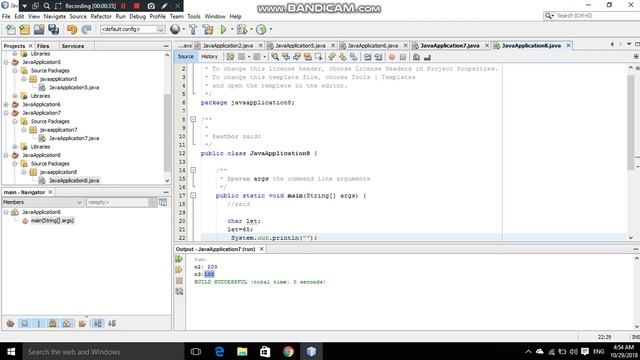This screenshot has width=640, height=360.
Task: Switch to the JavaApplication5.java editor tab
Action: click(300, 45)
